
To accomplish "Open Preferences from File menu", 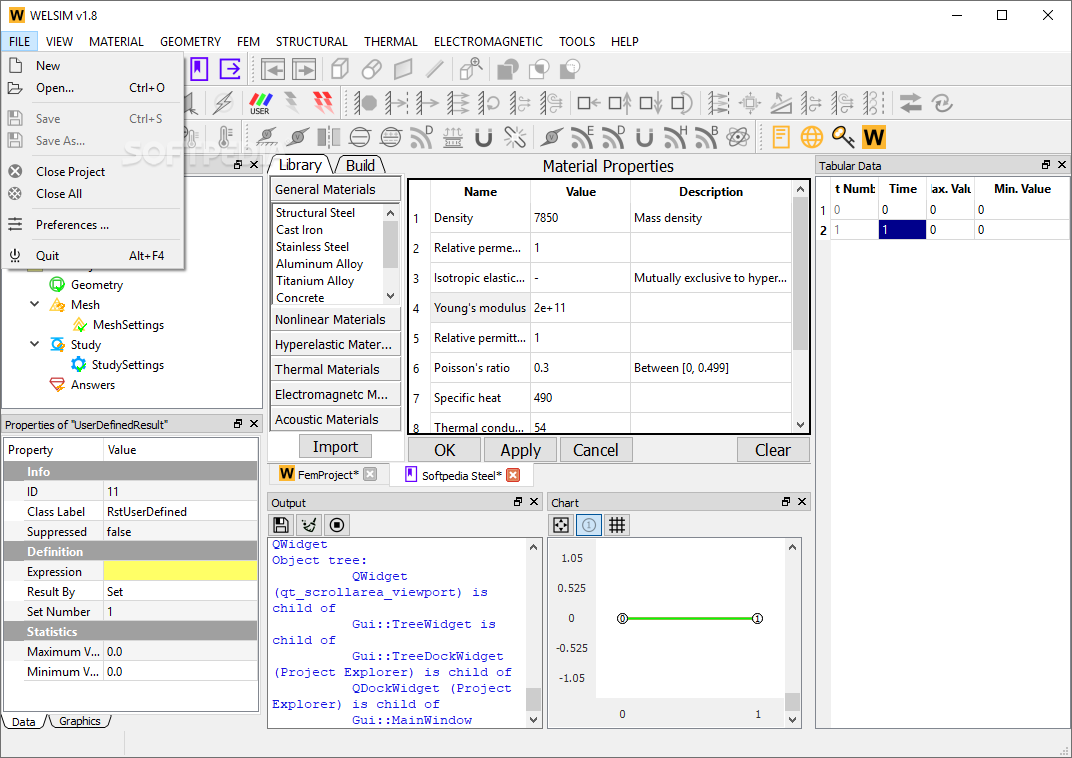I will pos(94,225).
